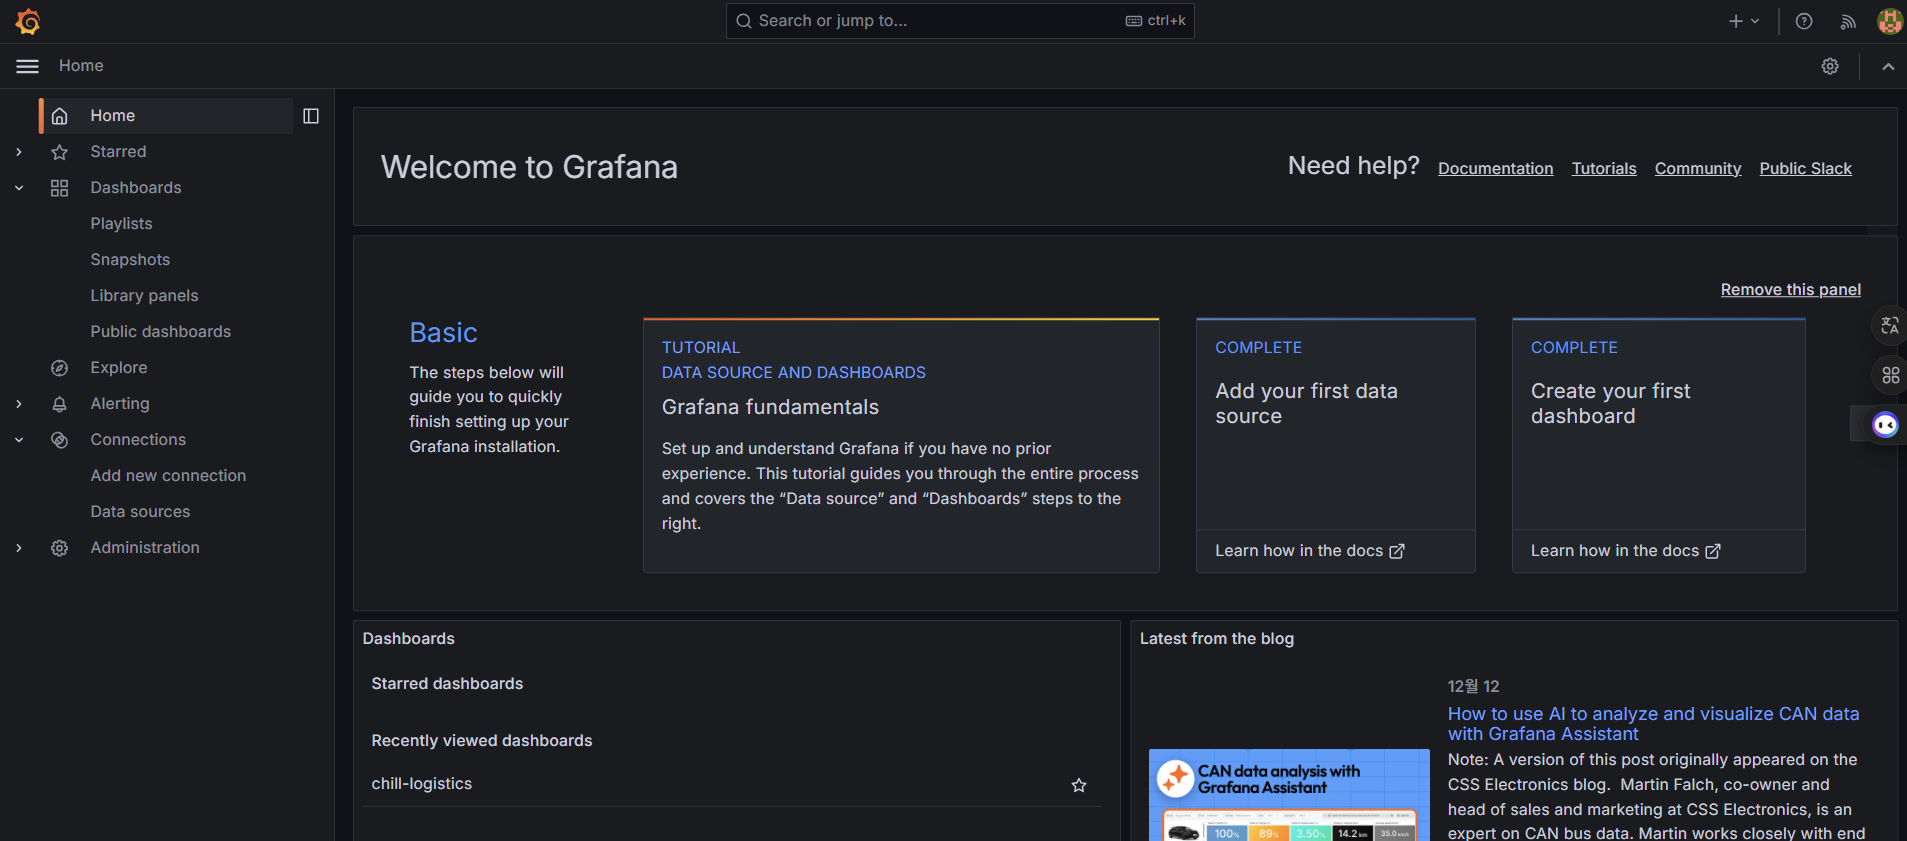Collapse the Connections section chevron
This screenshot has height=841, width=1907.
pos(19,440)
